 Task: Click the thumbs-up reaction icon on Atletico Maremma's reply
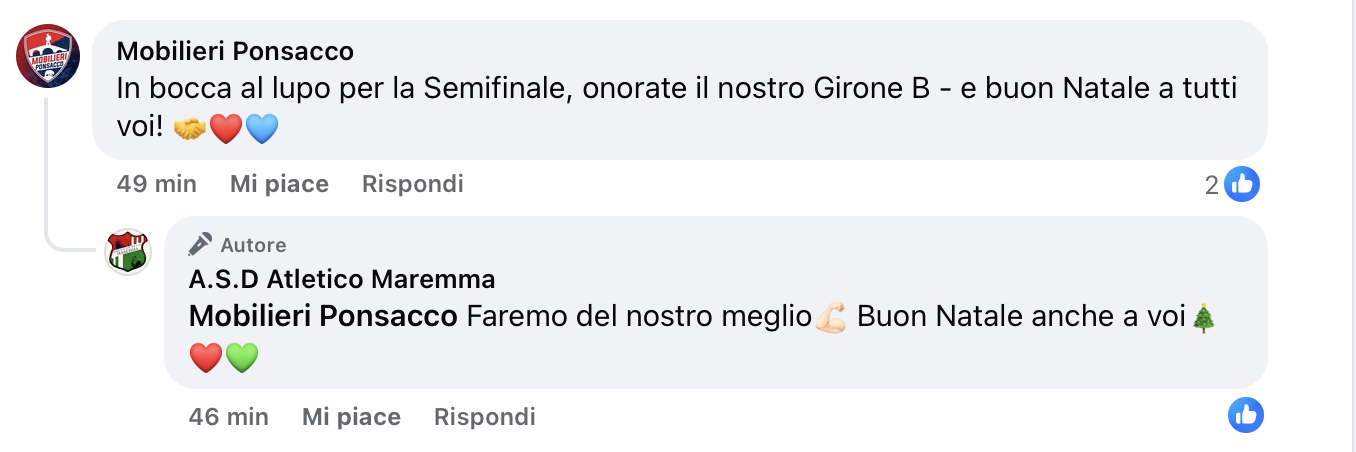pyautogui.click(x=1246, y=415)
